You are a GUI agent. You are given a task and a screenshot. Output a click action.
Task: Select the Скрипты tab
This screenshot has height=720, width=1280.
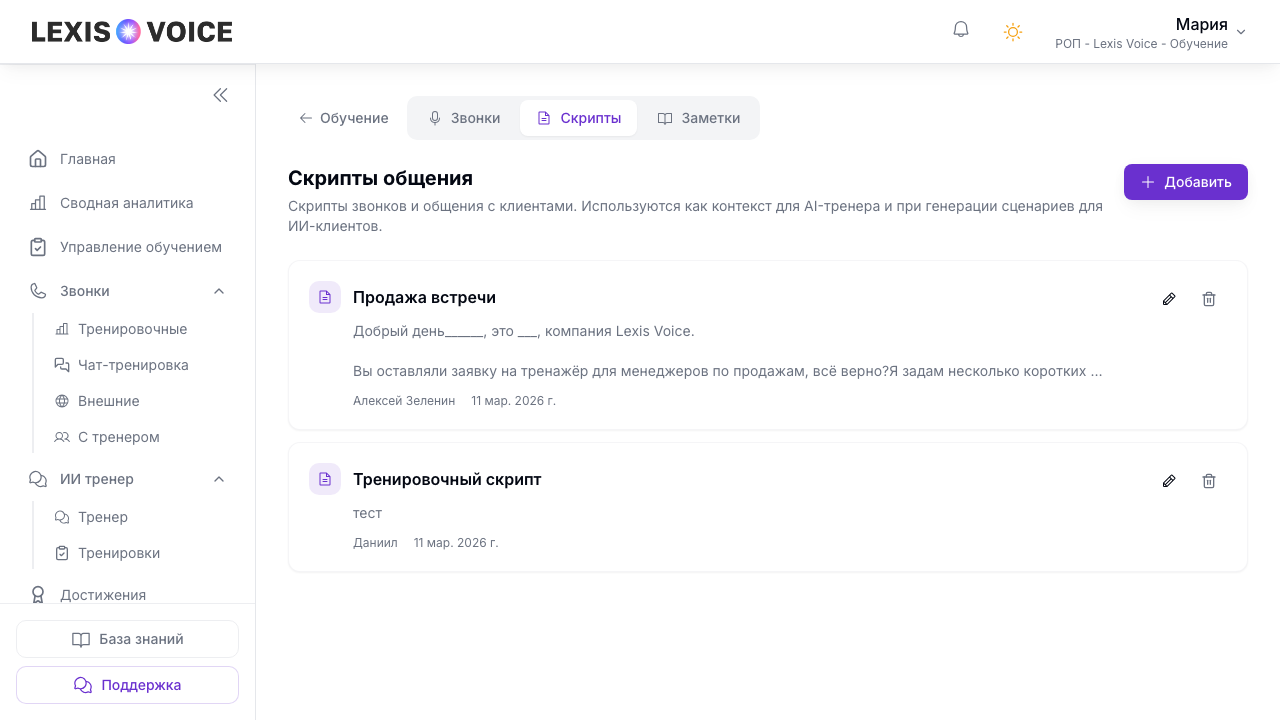coord(578,118)
